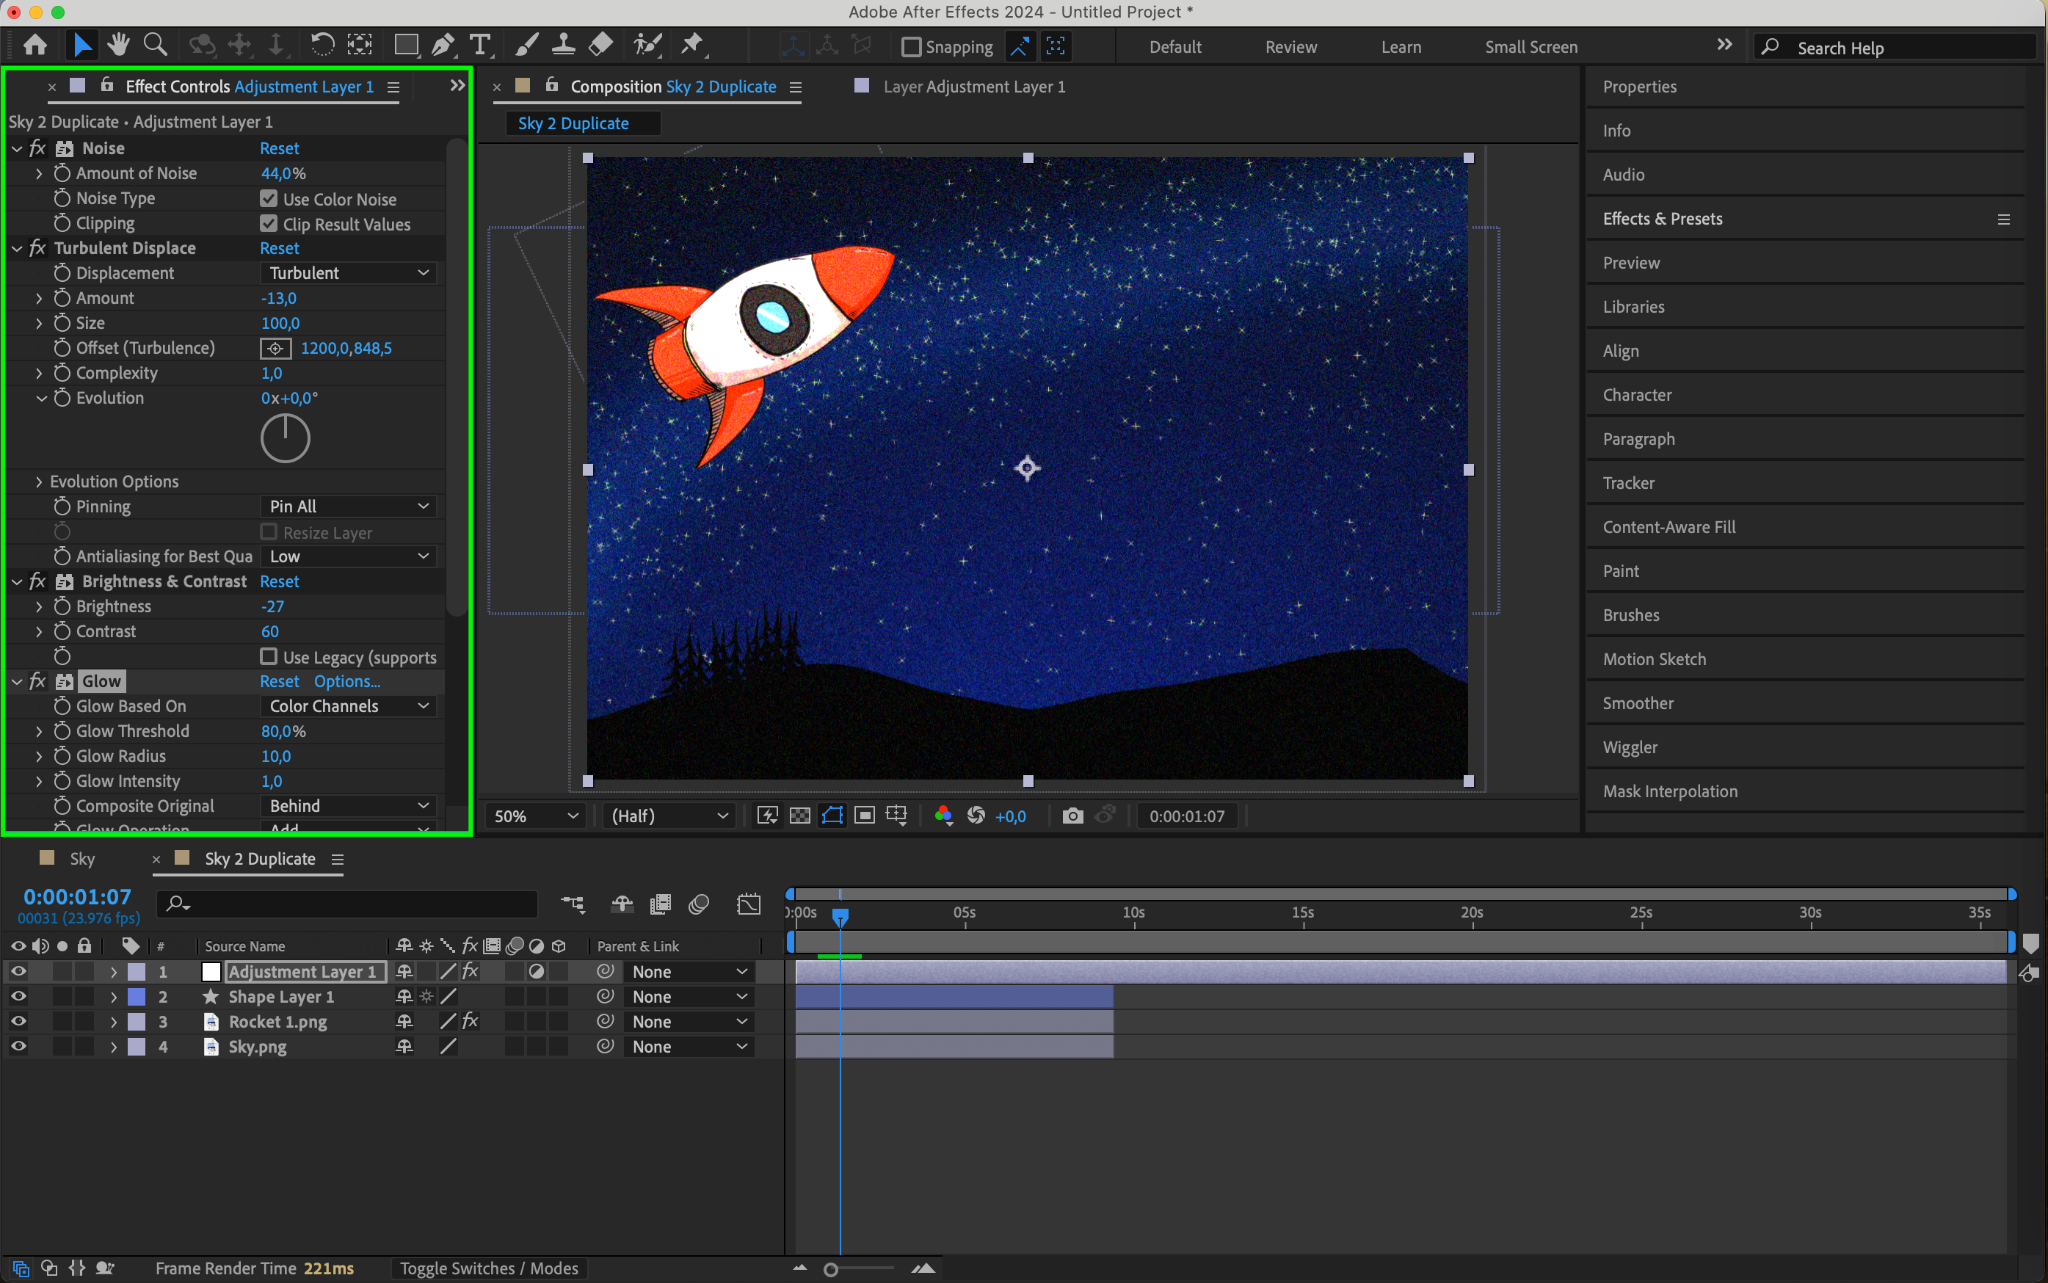This screenshot has height=1283, width=2048.
Task: Select the Pen tool
Action: click(x=442, y=45)
